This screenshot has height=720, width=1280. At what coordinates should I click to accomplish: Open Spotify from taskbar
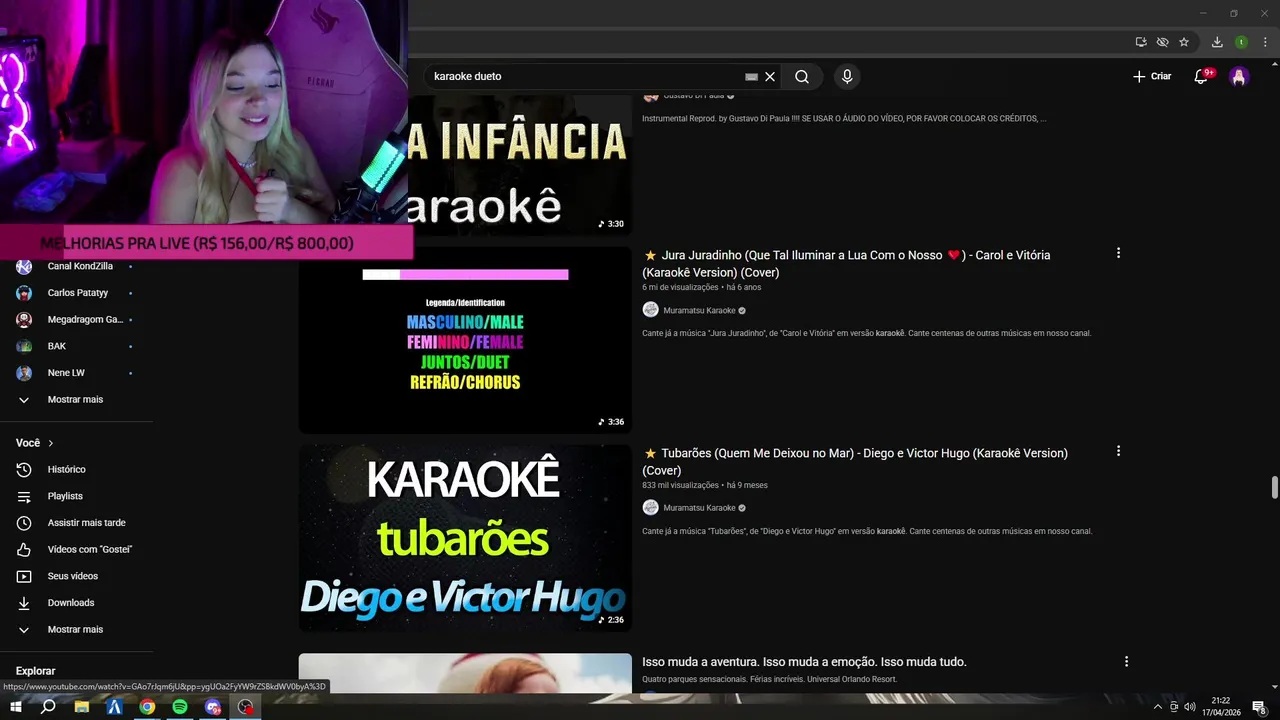[x=180, y=707]
